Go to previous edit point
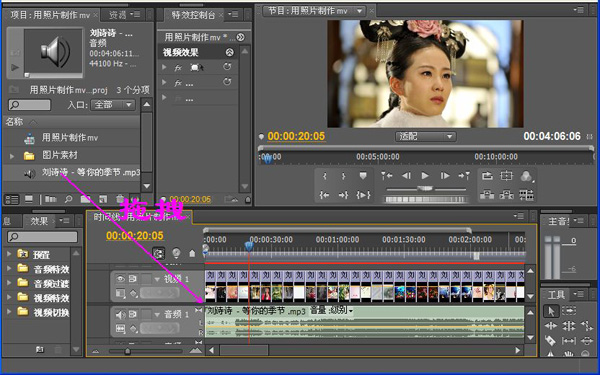Screen dimensions: 600x375 click(386, 176)
